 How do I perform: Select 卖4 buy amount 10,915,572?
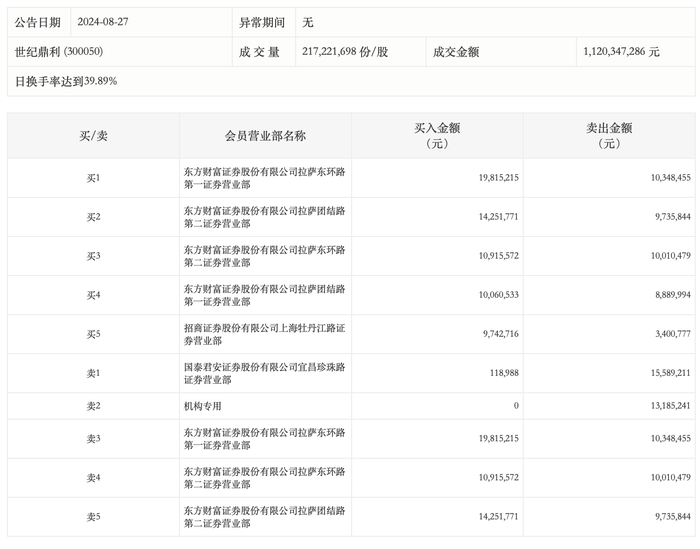(x=499, y=478)
